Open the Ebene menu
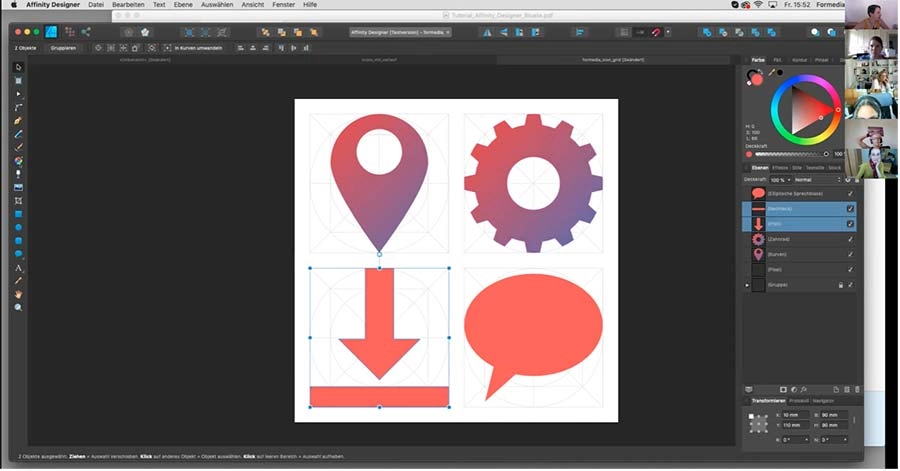900x471 pixels. (x=184, y=5)
